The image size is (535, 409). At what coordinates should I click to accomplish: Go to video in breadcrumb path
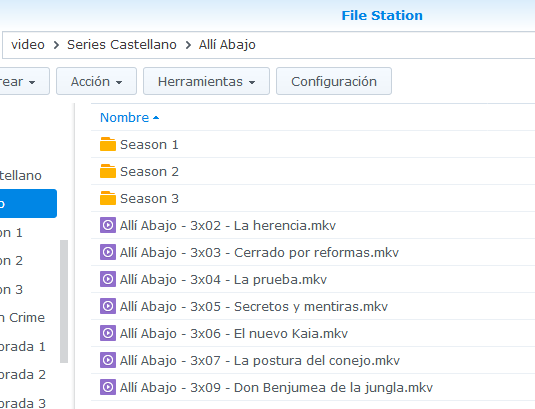point(28,45)
